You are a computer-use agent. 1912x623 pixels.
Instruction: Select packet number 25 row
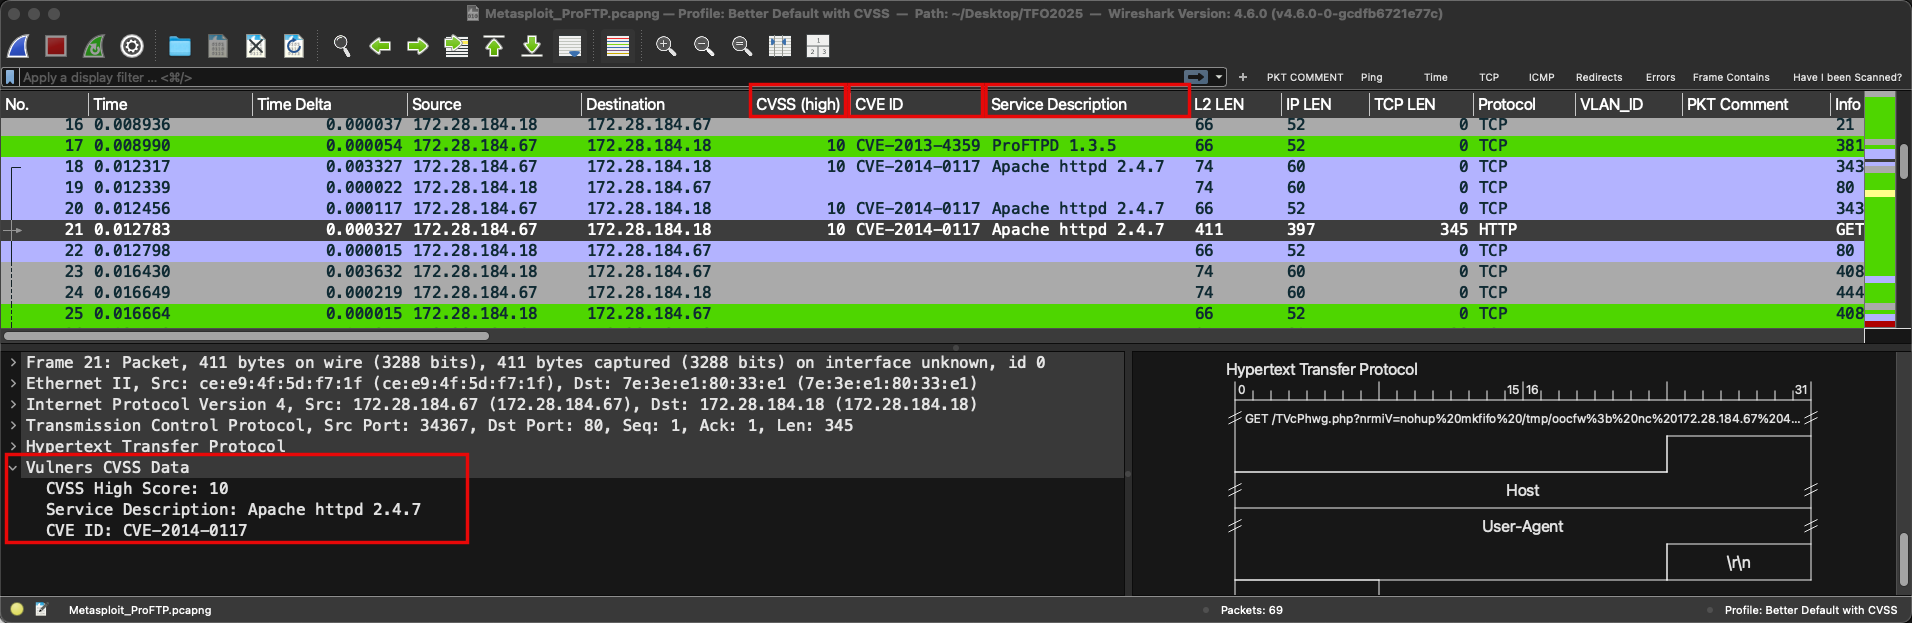932,313
